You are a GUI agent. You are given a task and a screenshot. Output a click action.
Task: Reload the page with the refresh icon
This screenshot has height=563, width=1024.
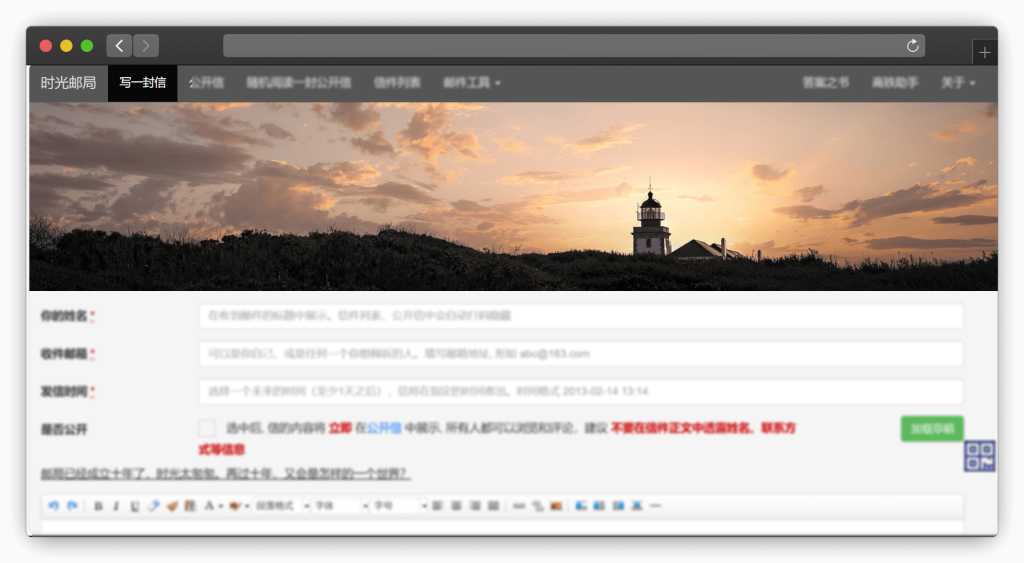coord(912,46)
